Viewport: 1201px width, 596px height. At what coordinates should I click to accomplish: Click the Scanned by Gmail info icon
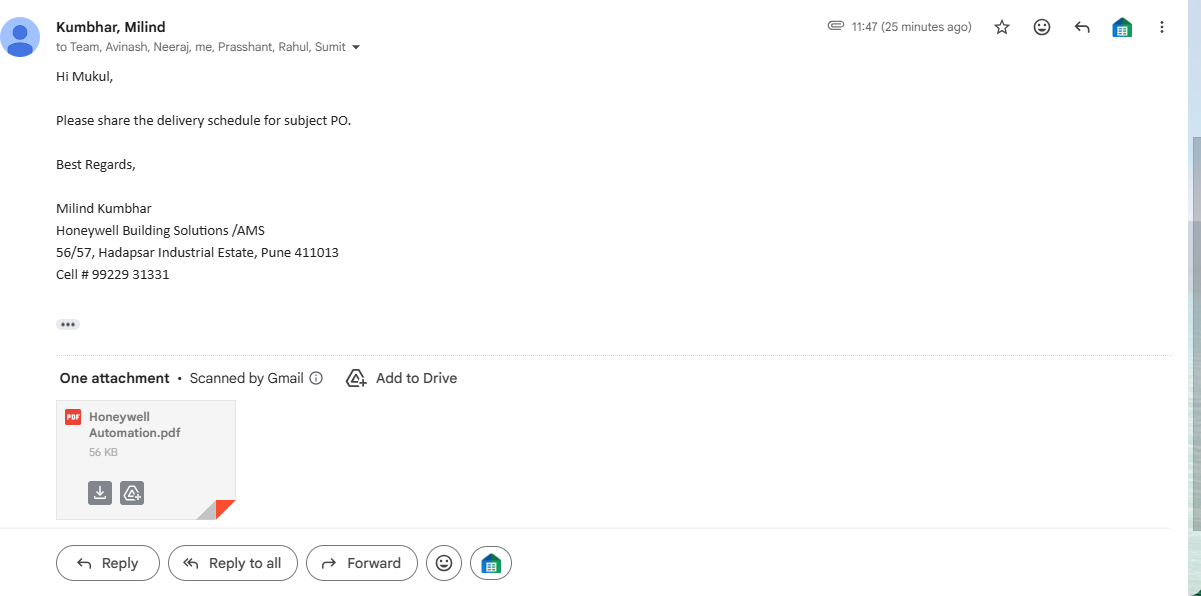pos(316,378)
